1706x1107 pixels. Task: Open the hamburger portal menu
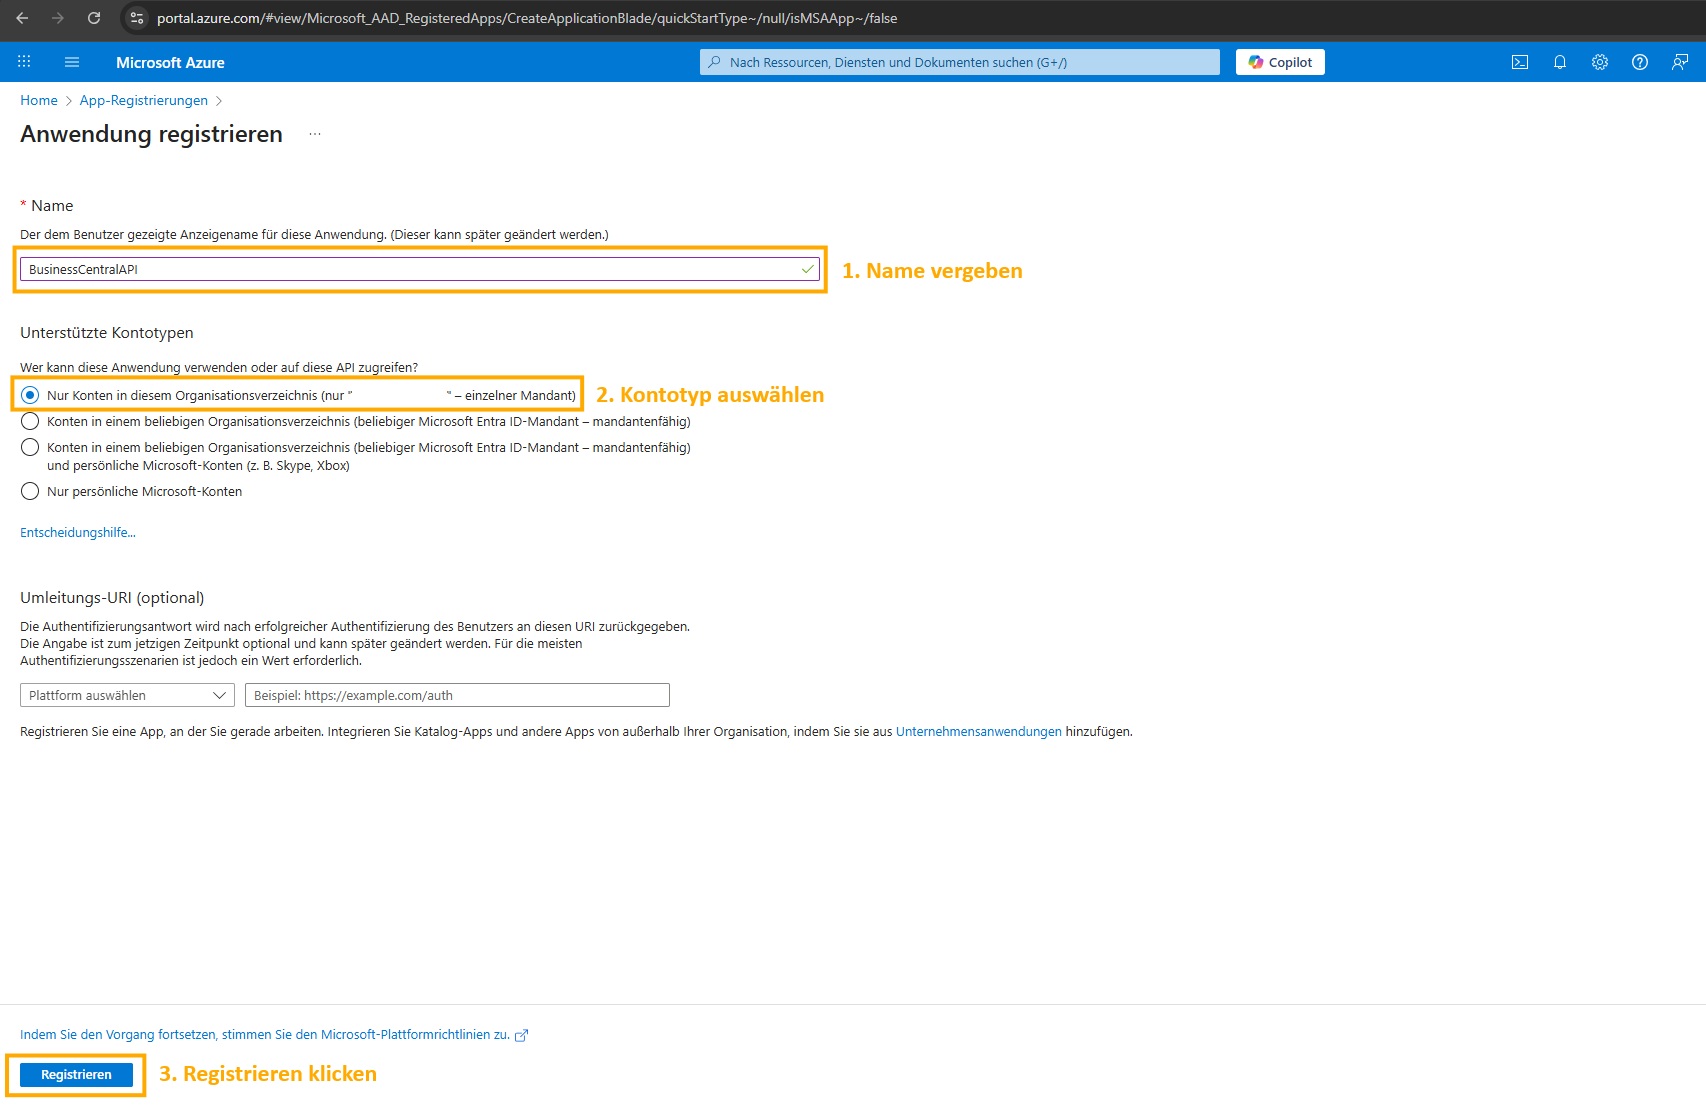[x=72, y=62]
